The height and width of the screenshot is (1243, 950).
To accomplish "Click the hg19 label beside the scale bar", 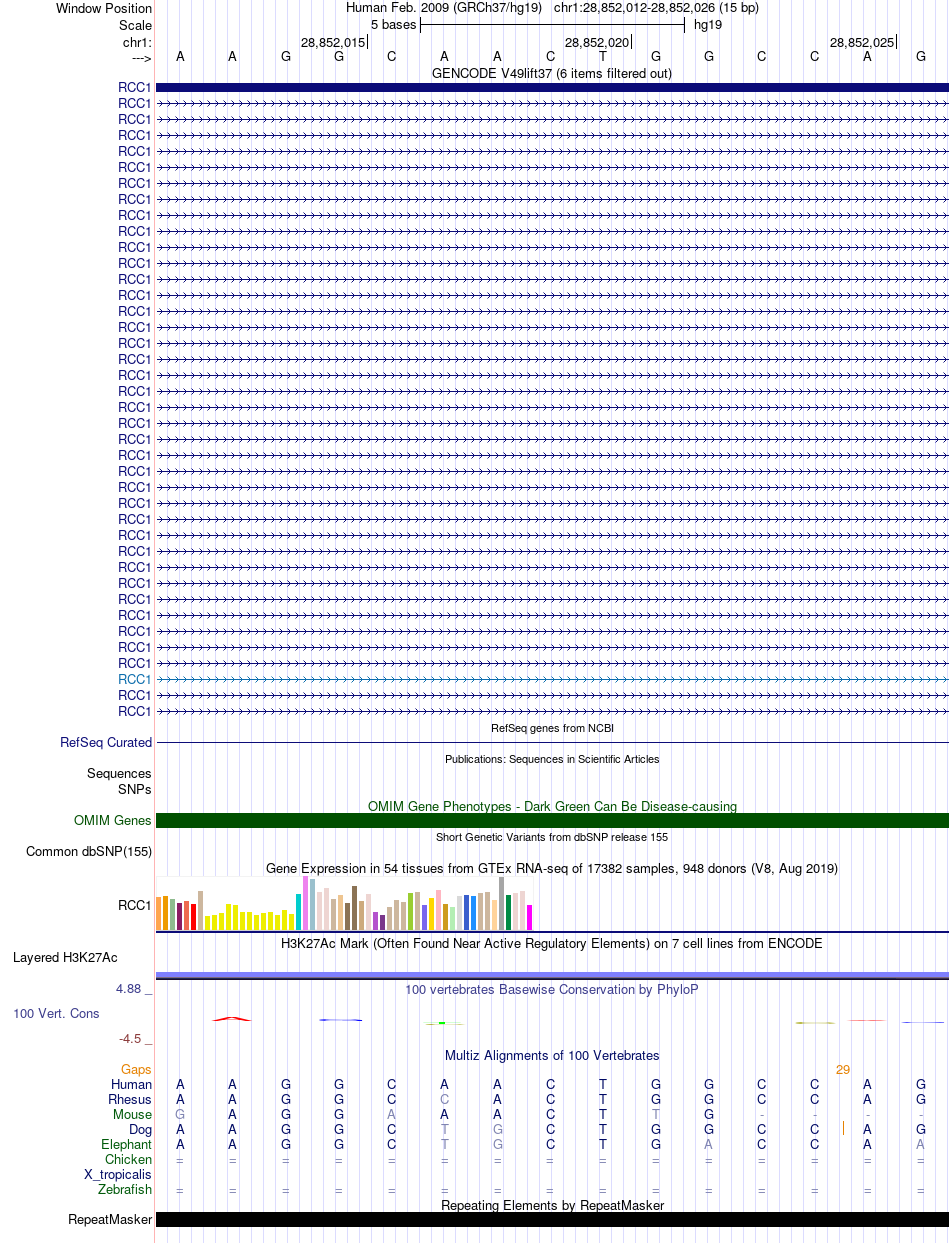I will click(708, 25).
